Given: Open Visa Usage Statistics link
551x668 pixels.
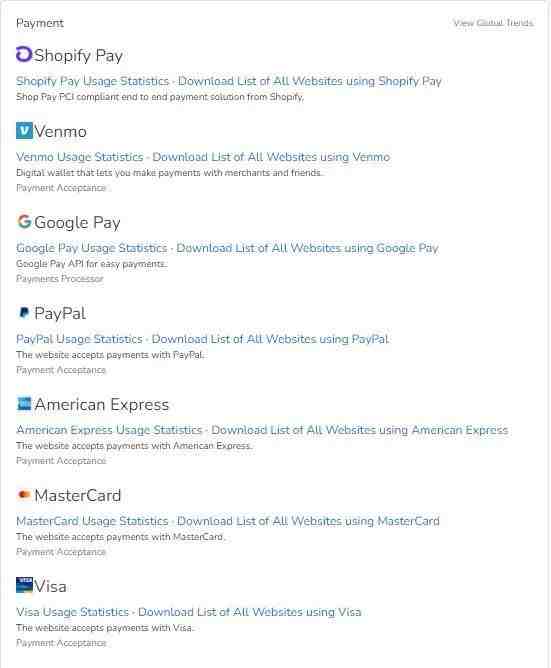Looking at the screenshot, I should pos(72,612).
